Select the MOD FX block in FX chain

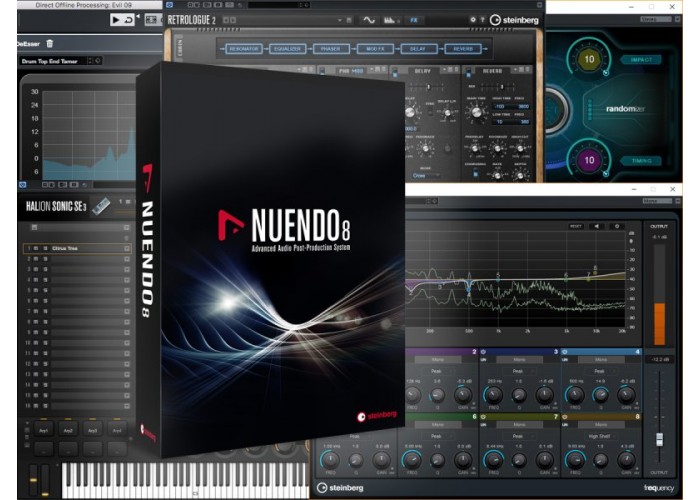375,49
